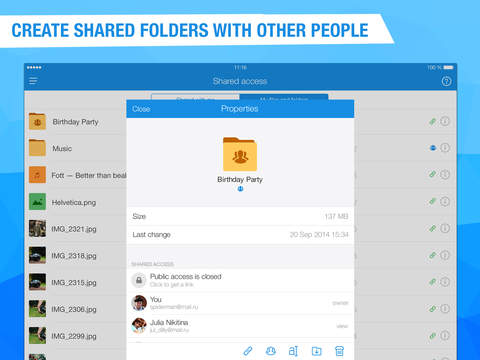This screenshot has width=480, height=360.
Task: Open IMG_2318.jpg thumbnail
Action: (x=37, y=255)
